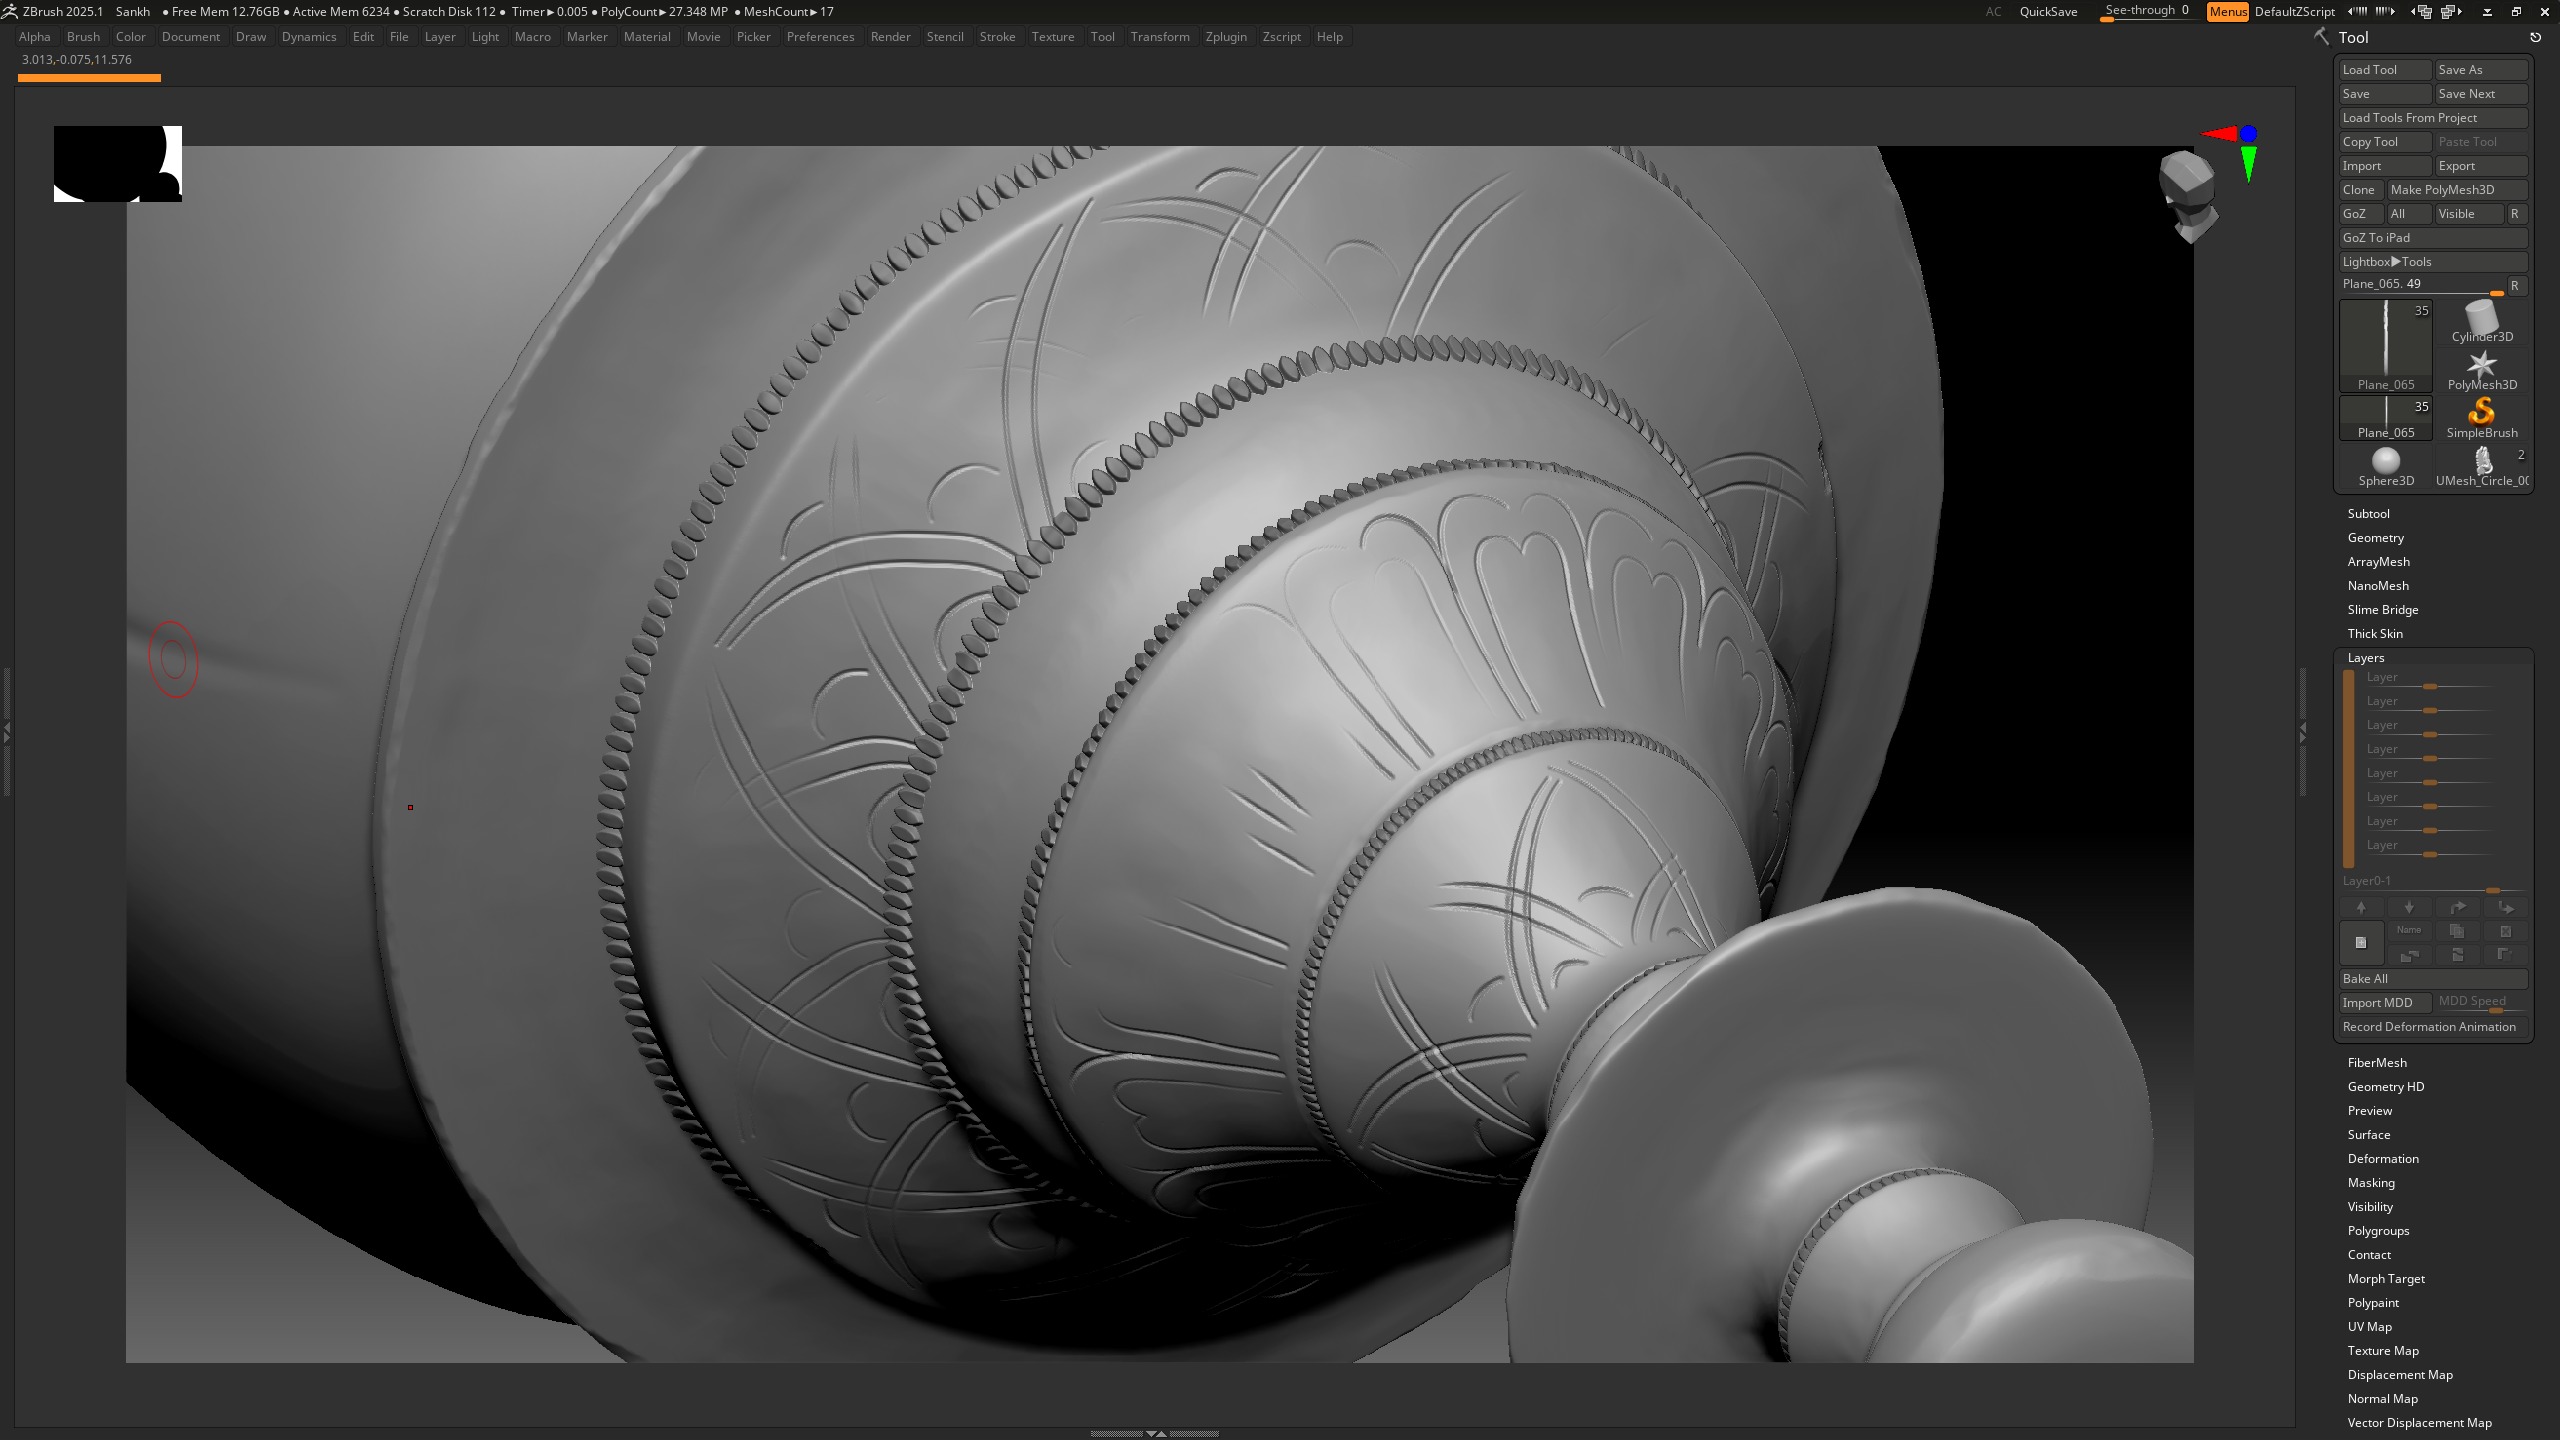The image size is (2560, 1440).
Task: Select the Sphere3D tool icon
Action: (x=2386, y=465)
